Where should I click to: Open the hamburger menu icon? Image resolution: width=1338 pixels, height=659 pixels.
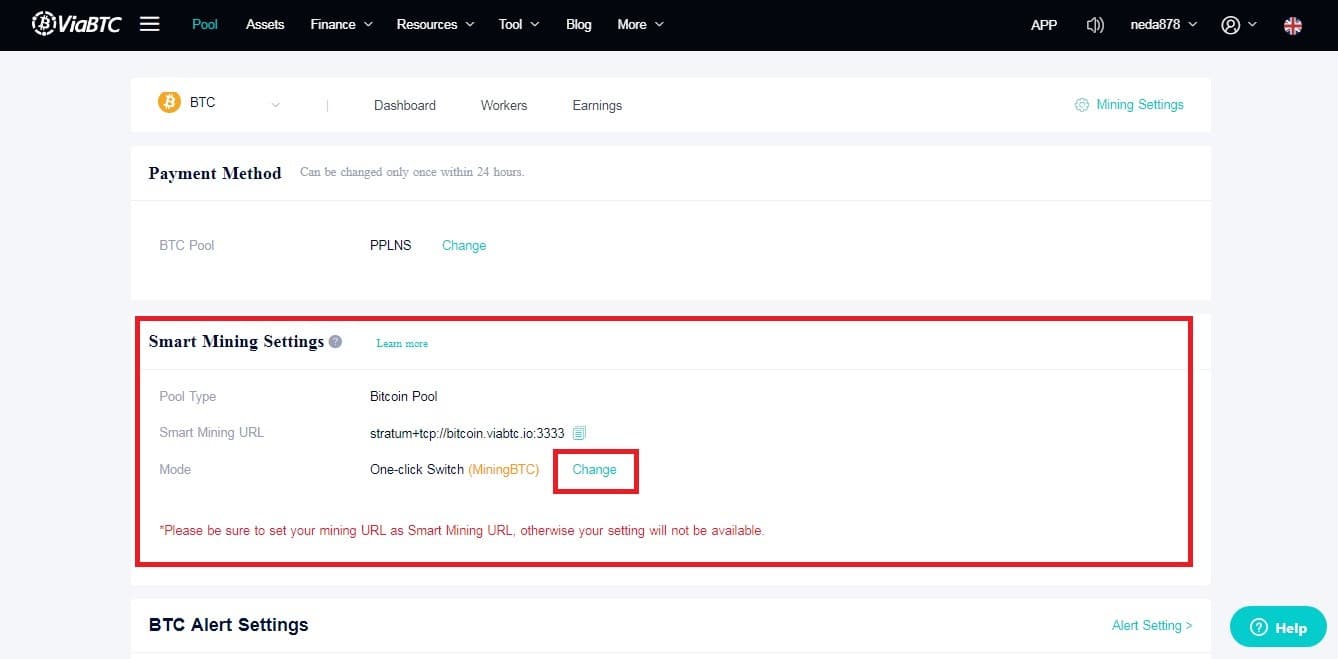point(150,24)
